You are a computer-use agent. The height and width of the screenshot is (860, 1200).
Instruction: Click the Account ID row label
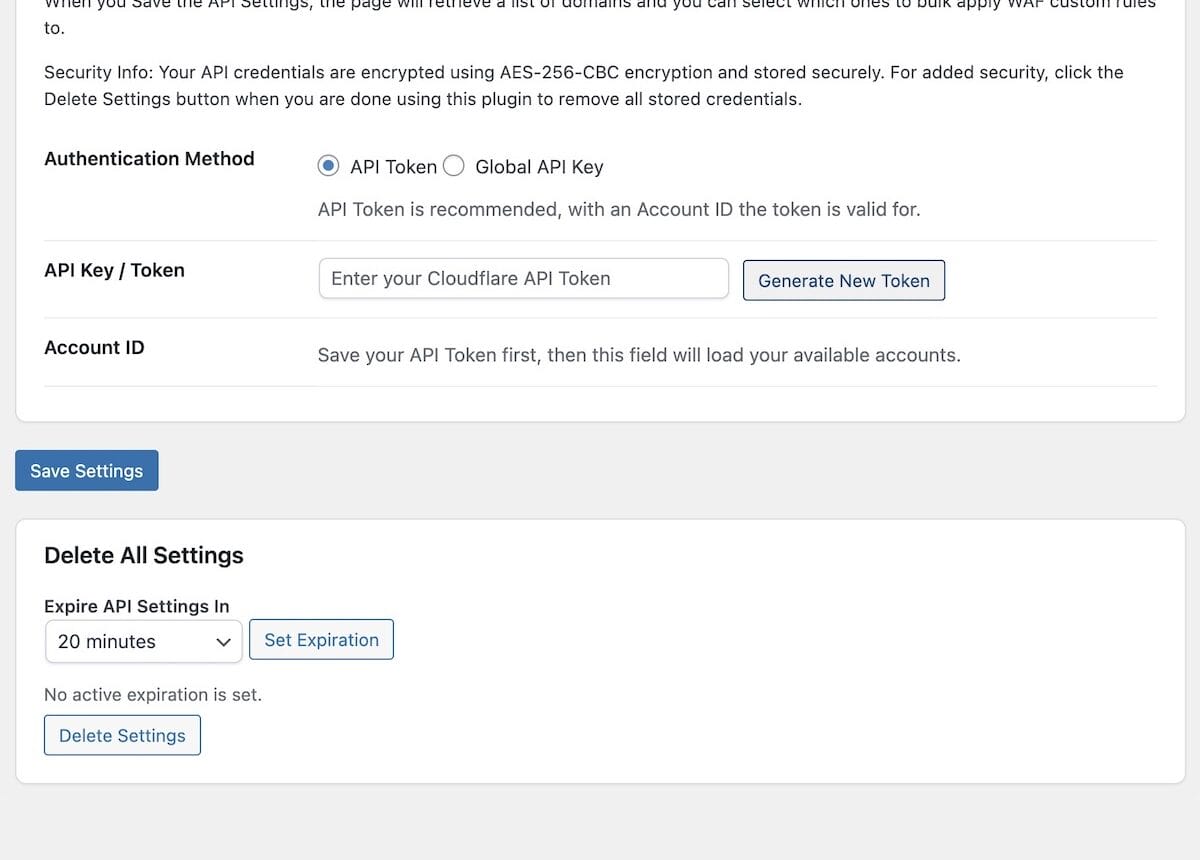tap(94, 347)
